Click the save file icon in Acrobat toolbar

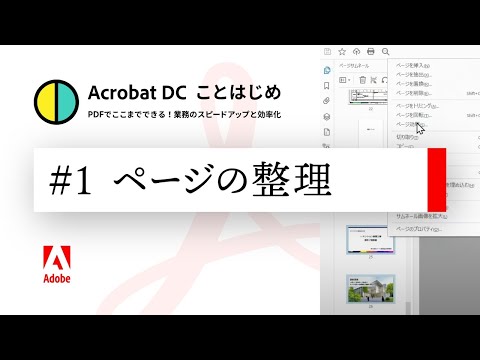point(327,51)
